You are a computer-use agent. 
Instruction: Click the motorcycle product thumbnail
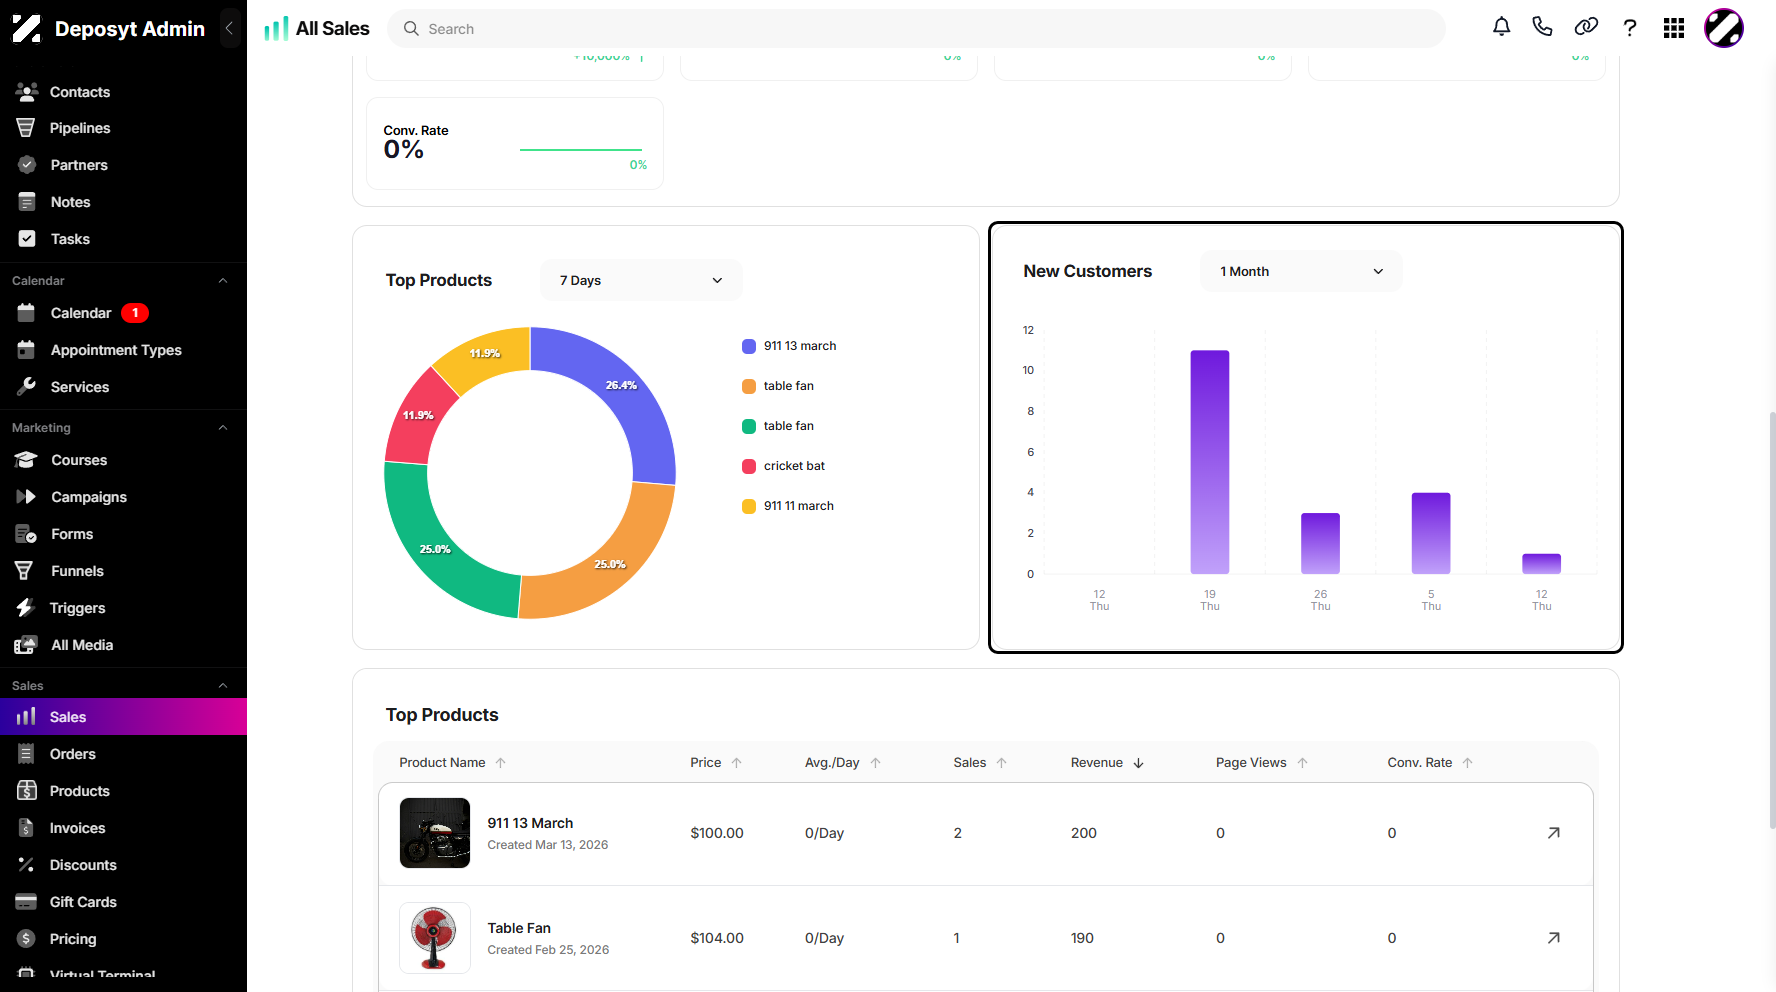coord(435,833)
